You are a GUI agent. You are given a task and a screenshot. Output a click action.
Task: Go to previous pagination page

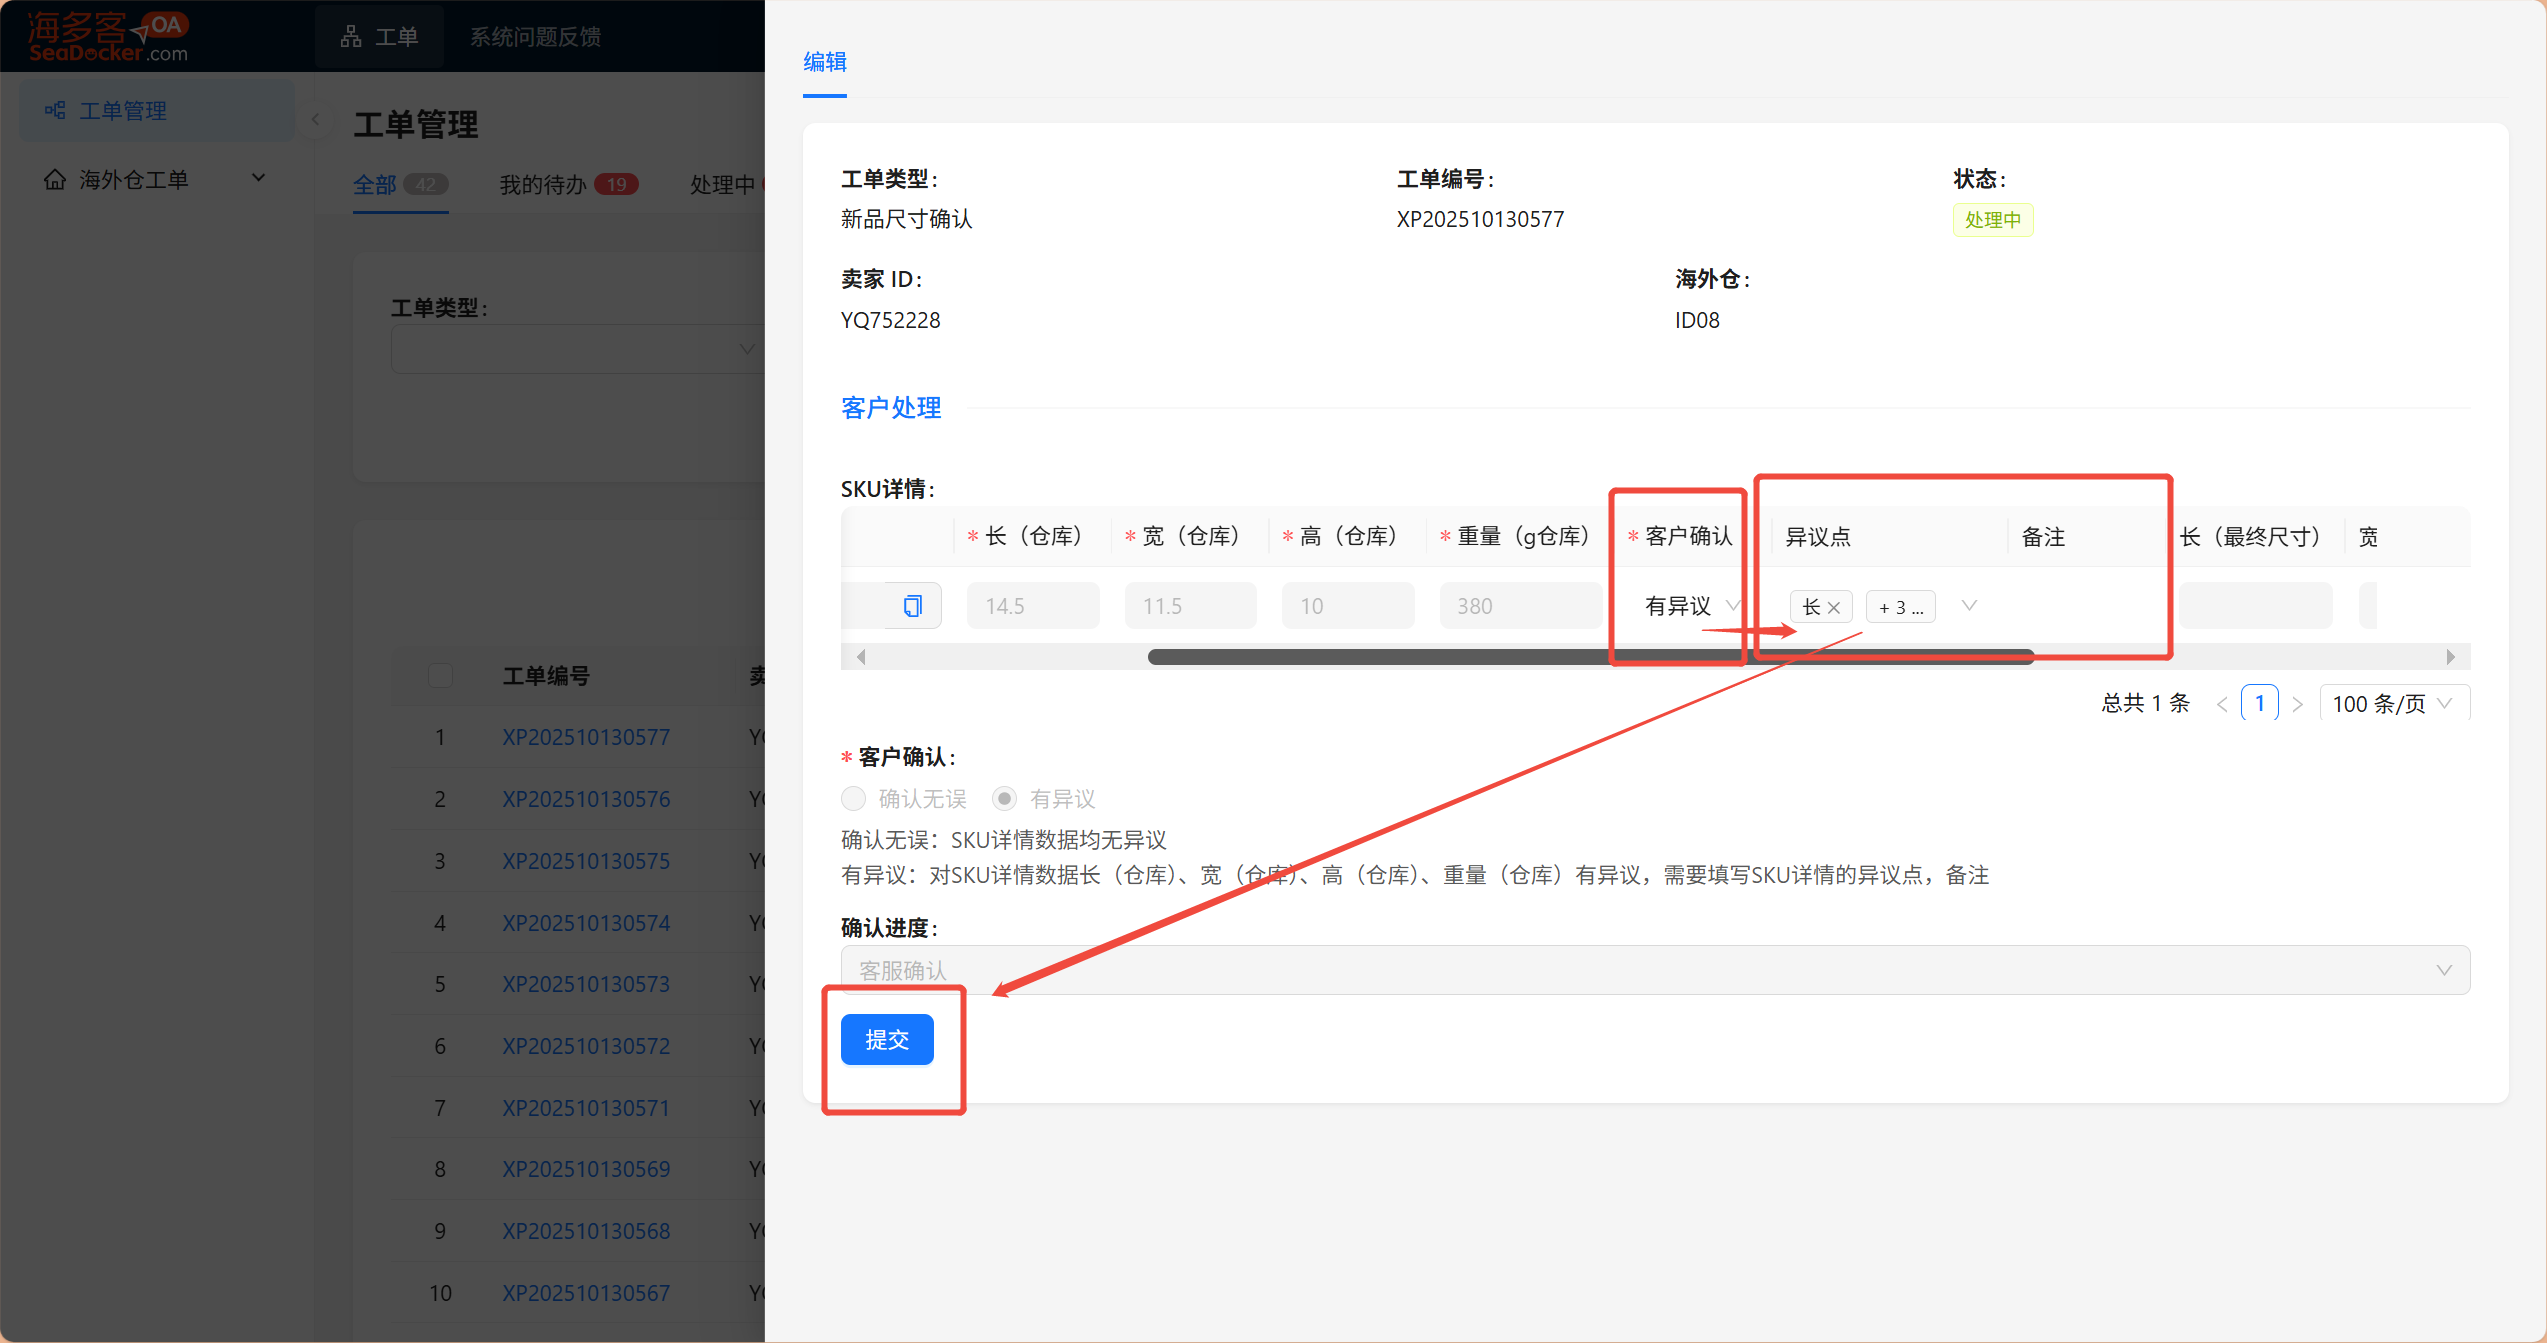click(2222, 704)
